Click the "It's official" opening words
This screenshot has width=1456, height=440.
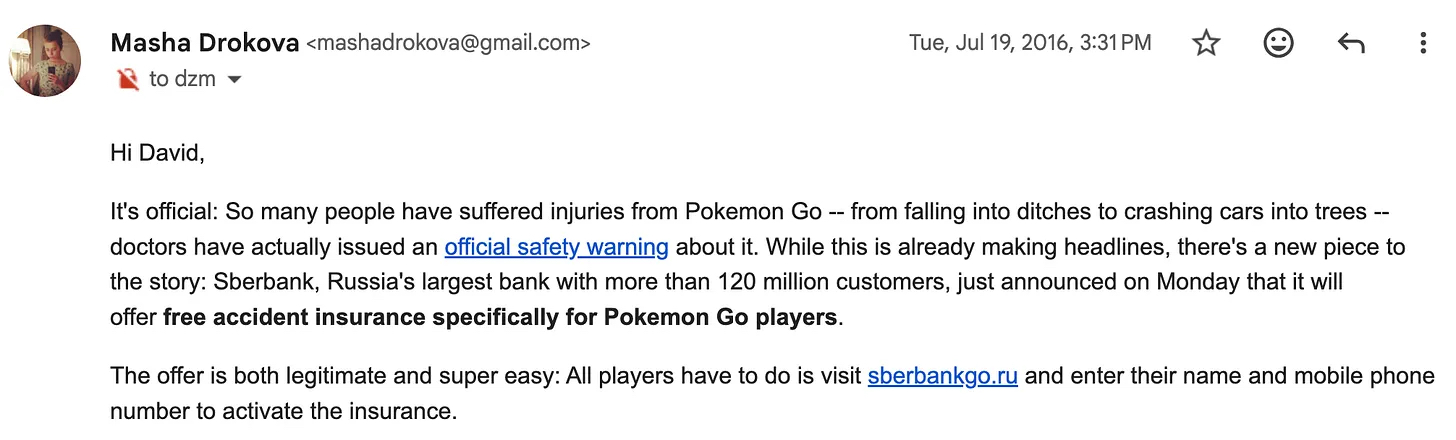[159, 212]
